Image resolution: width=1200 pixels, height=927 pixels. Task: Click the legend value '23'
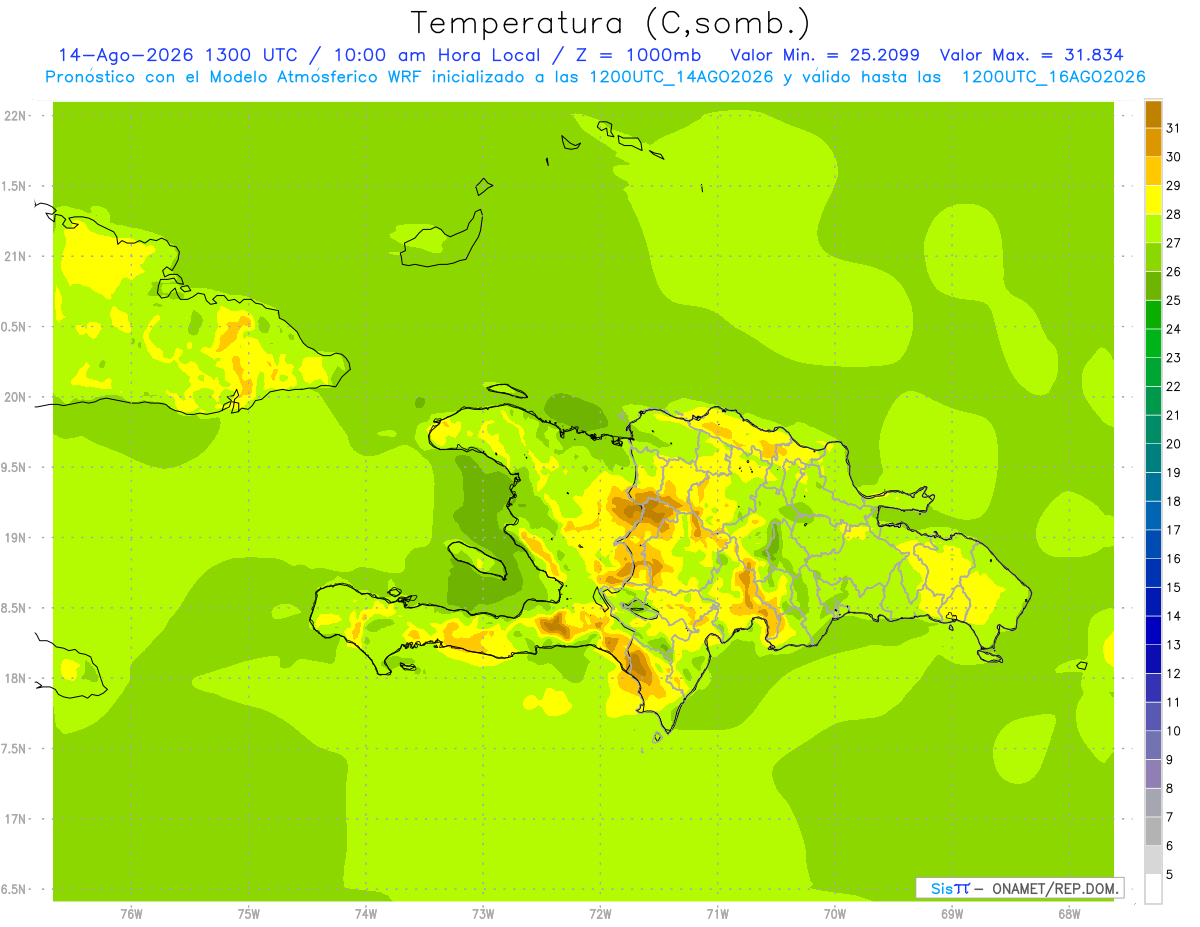tap(1174, 358)
